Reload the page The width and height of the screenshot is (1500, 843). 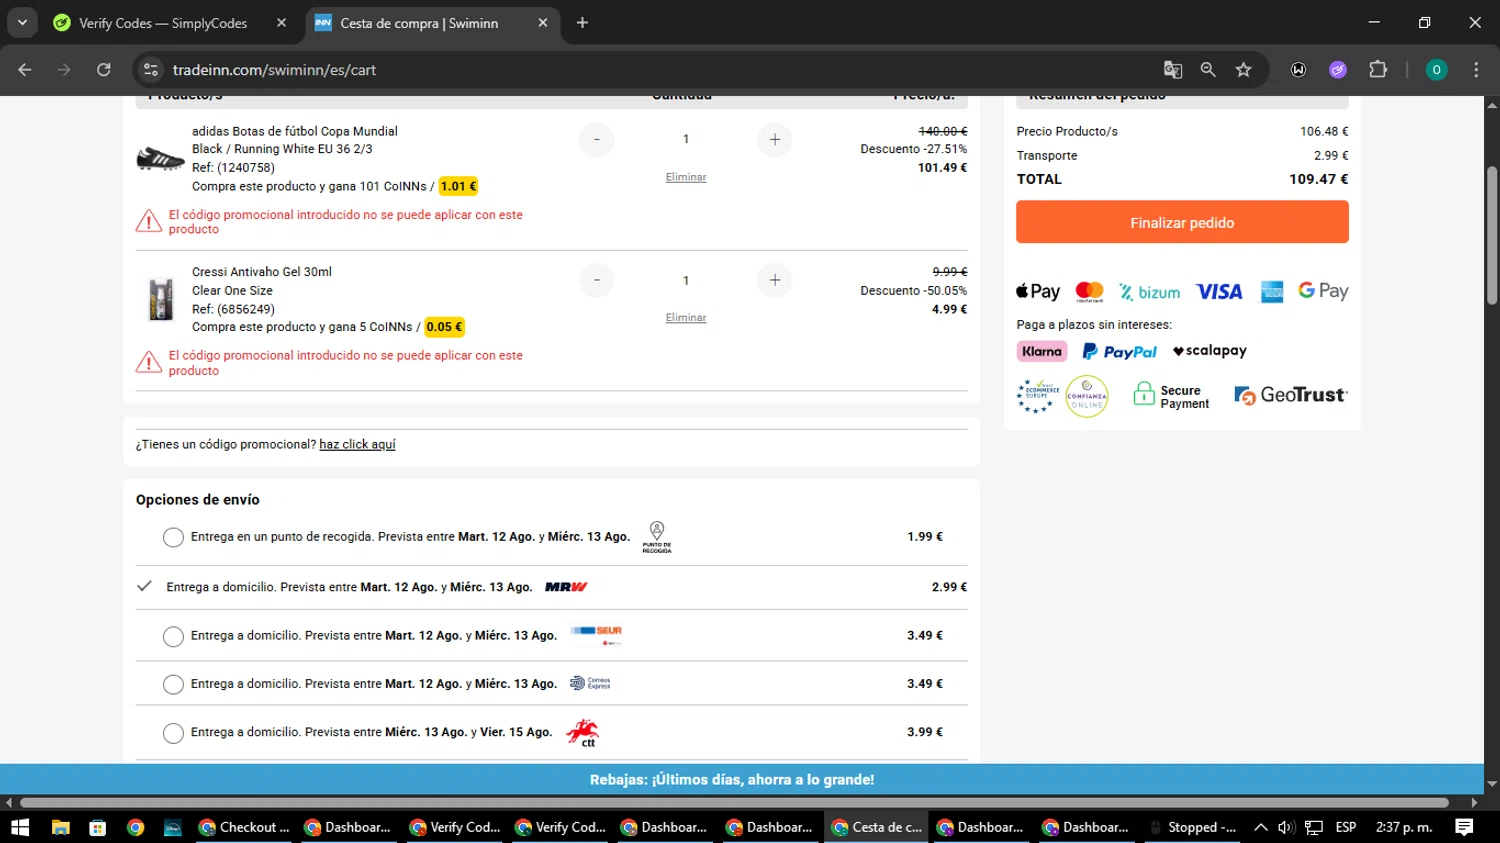point(104,70)
